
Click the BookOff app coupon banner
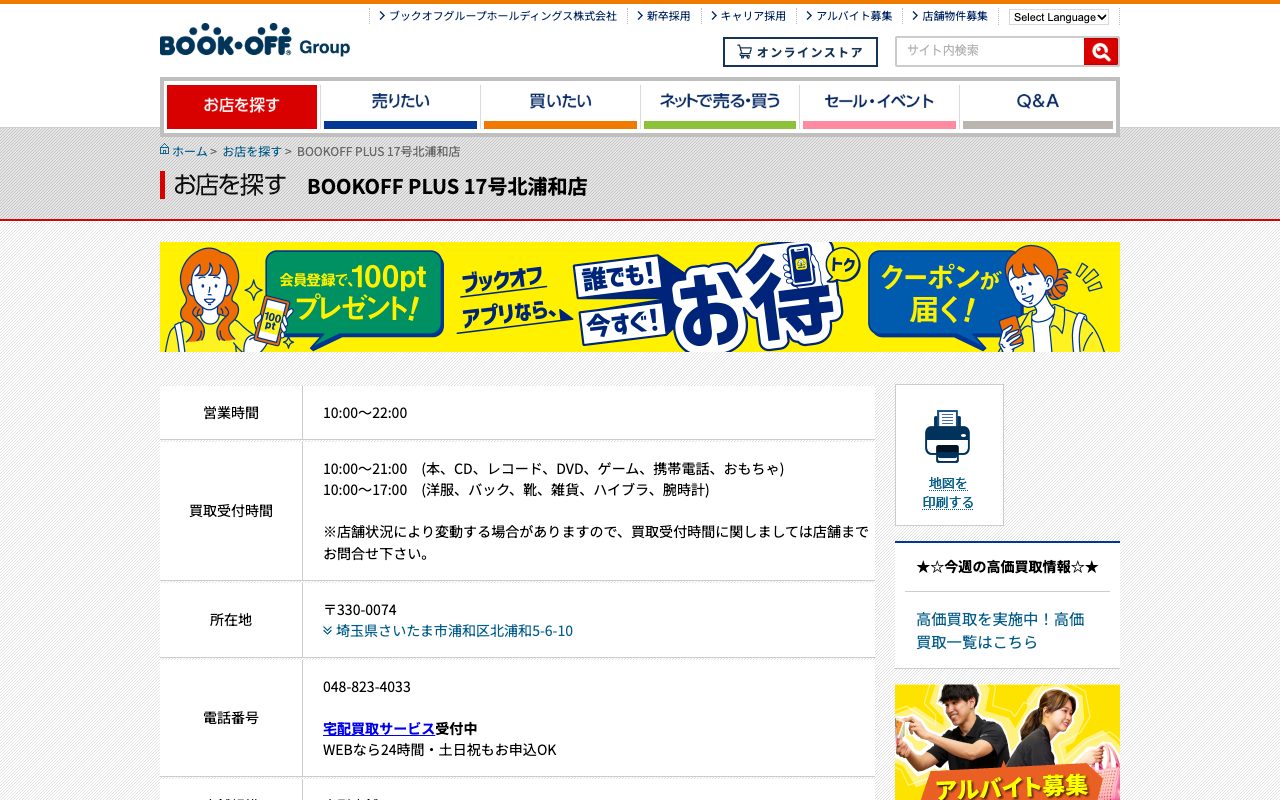click(640, 297)
